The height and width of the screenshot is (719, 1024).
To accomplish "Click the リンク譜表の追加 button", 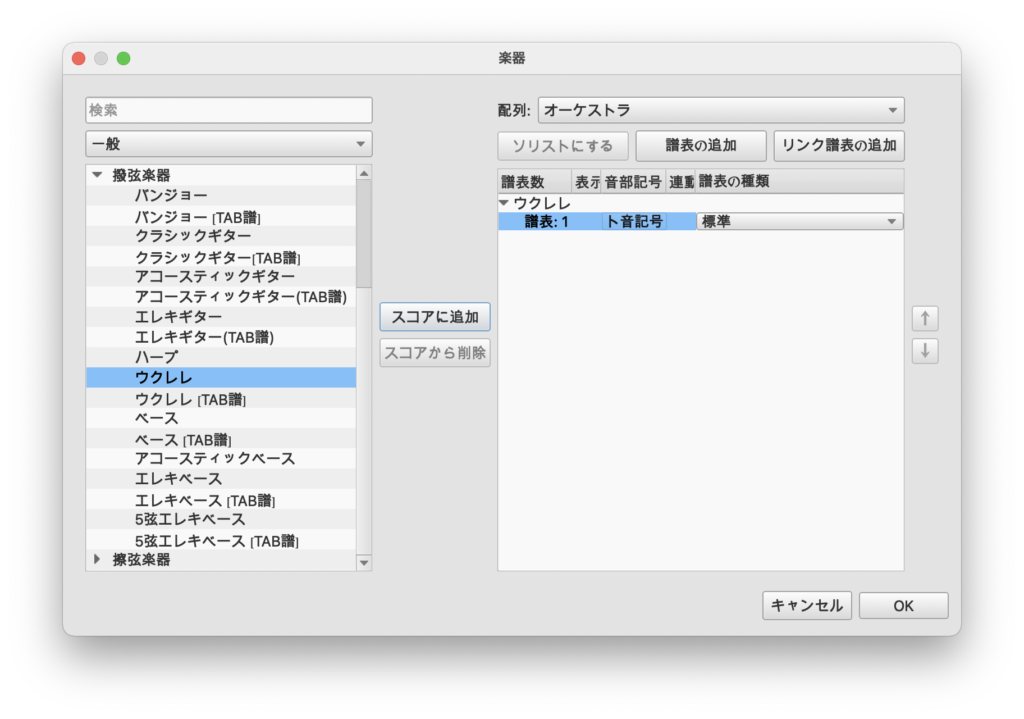I will (839, 146).
